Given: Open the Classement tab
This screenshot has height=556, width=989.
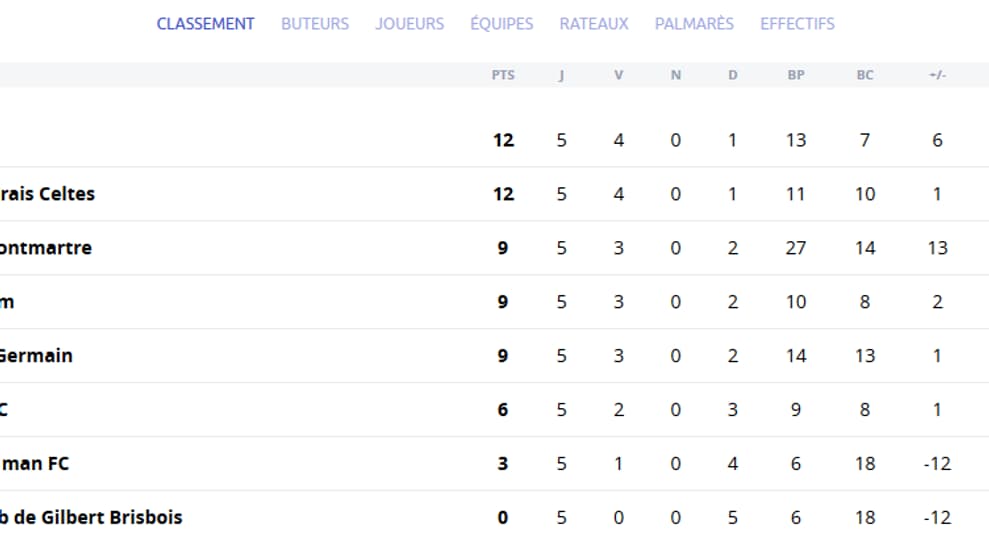Looking at the screenshot, I should pyautogui.click(x=206, y=24).
